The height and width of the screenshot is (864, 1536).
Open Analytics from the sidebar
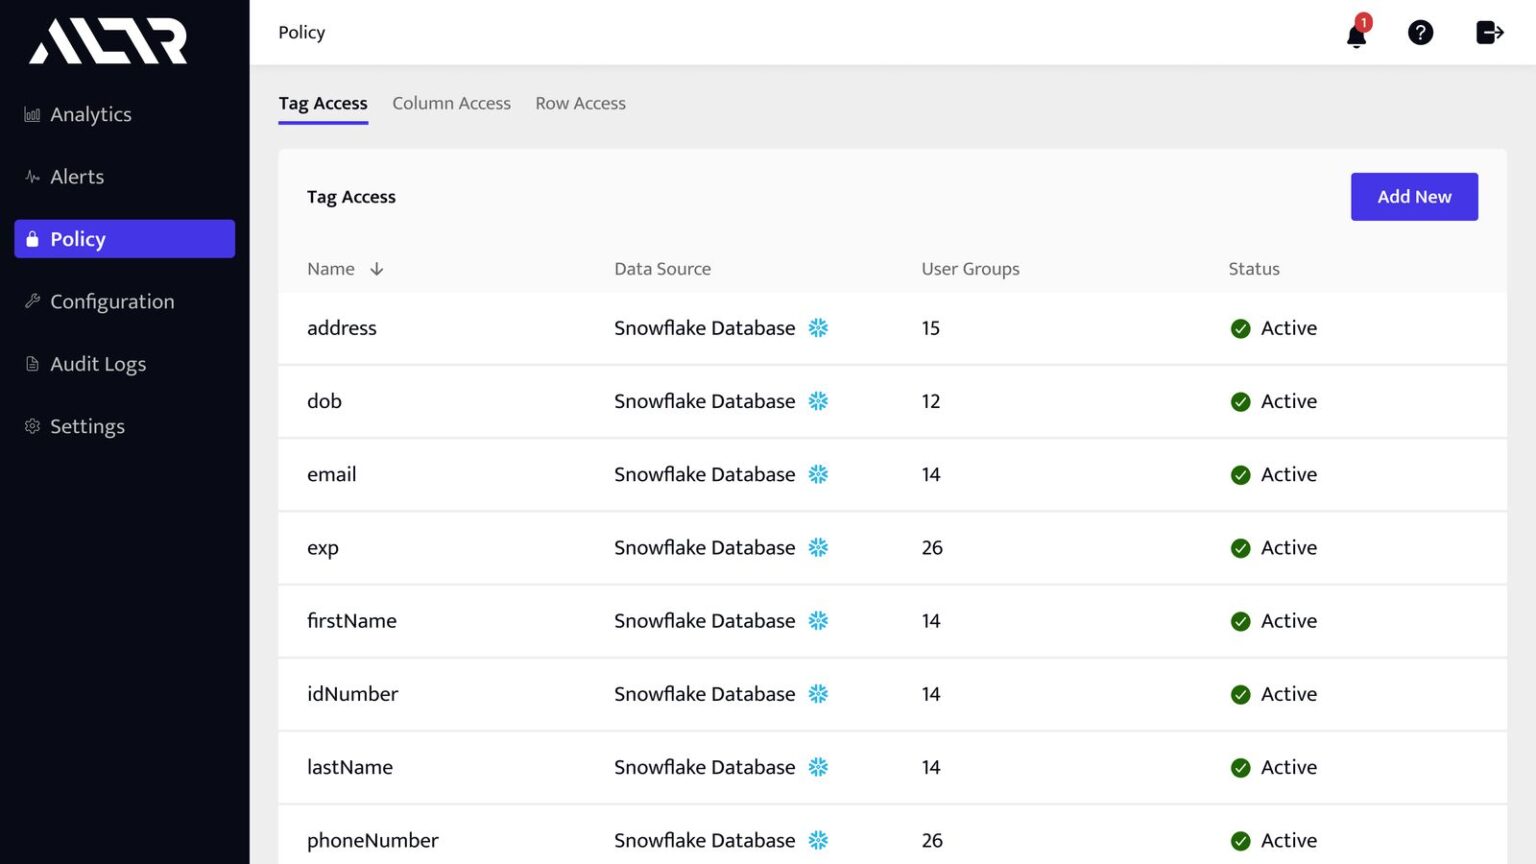[90, 115]
